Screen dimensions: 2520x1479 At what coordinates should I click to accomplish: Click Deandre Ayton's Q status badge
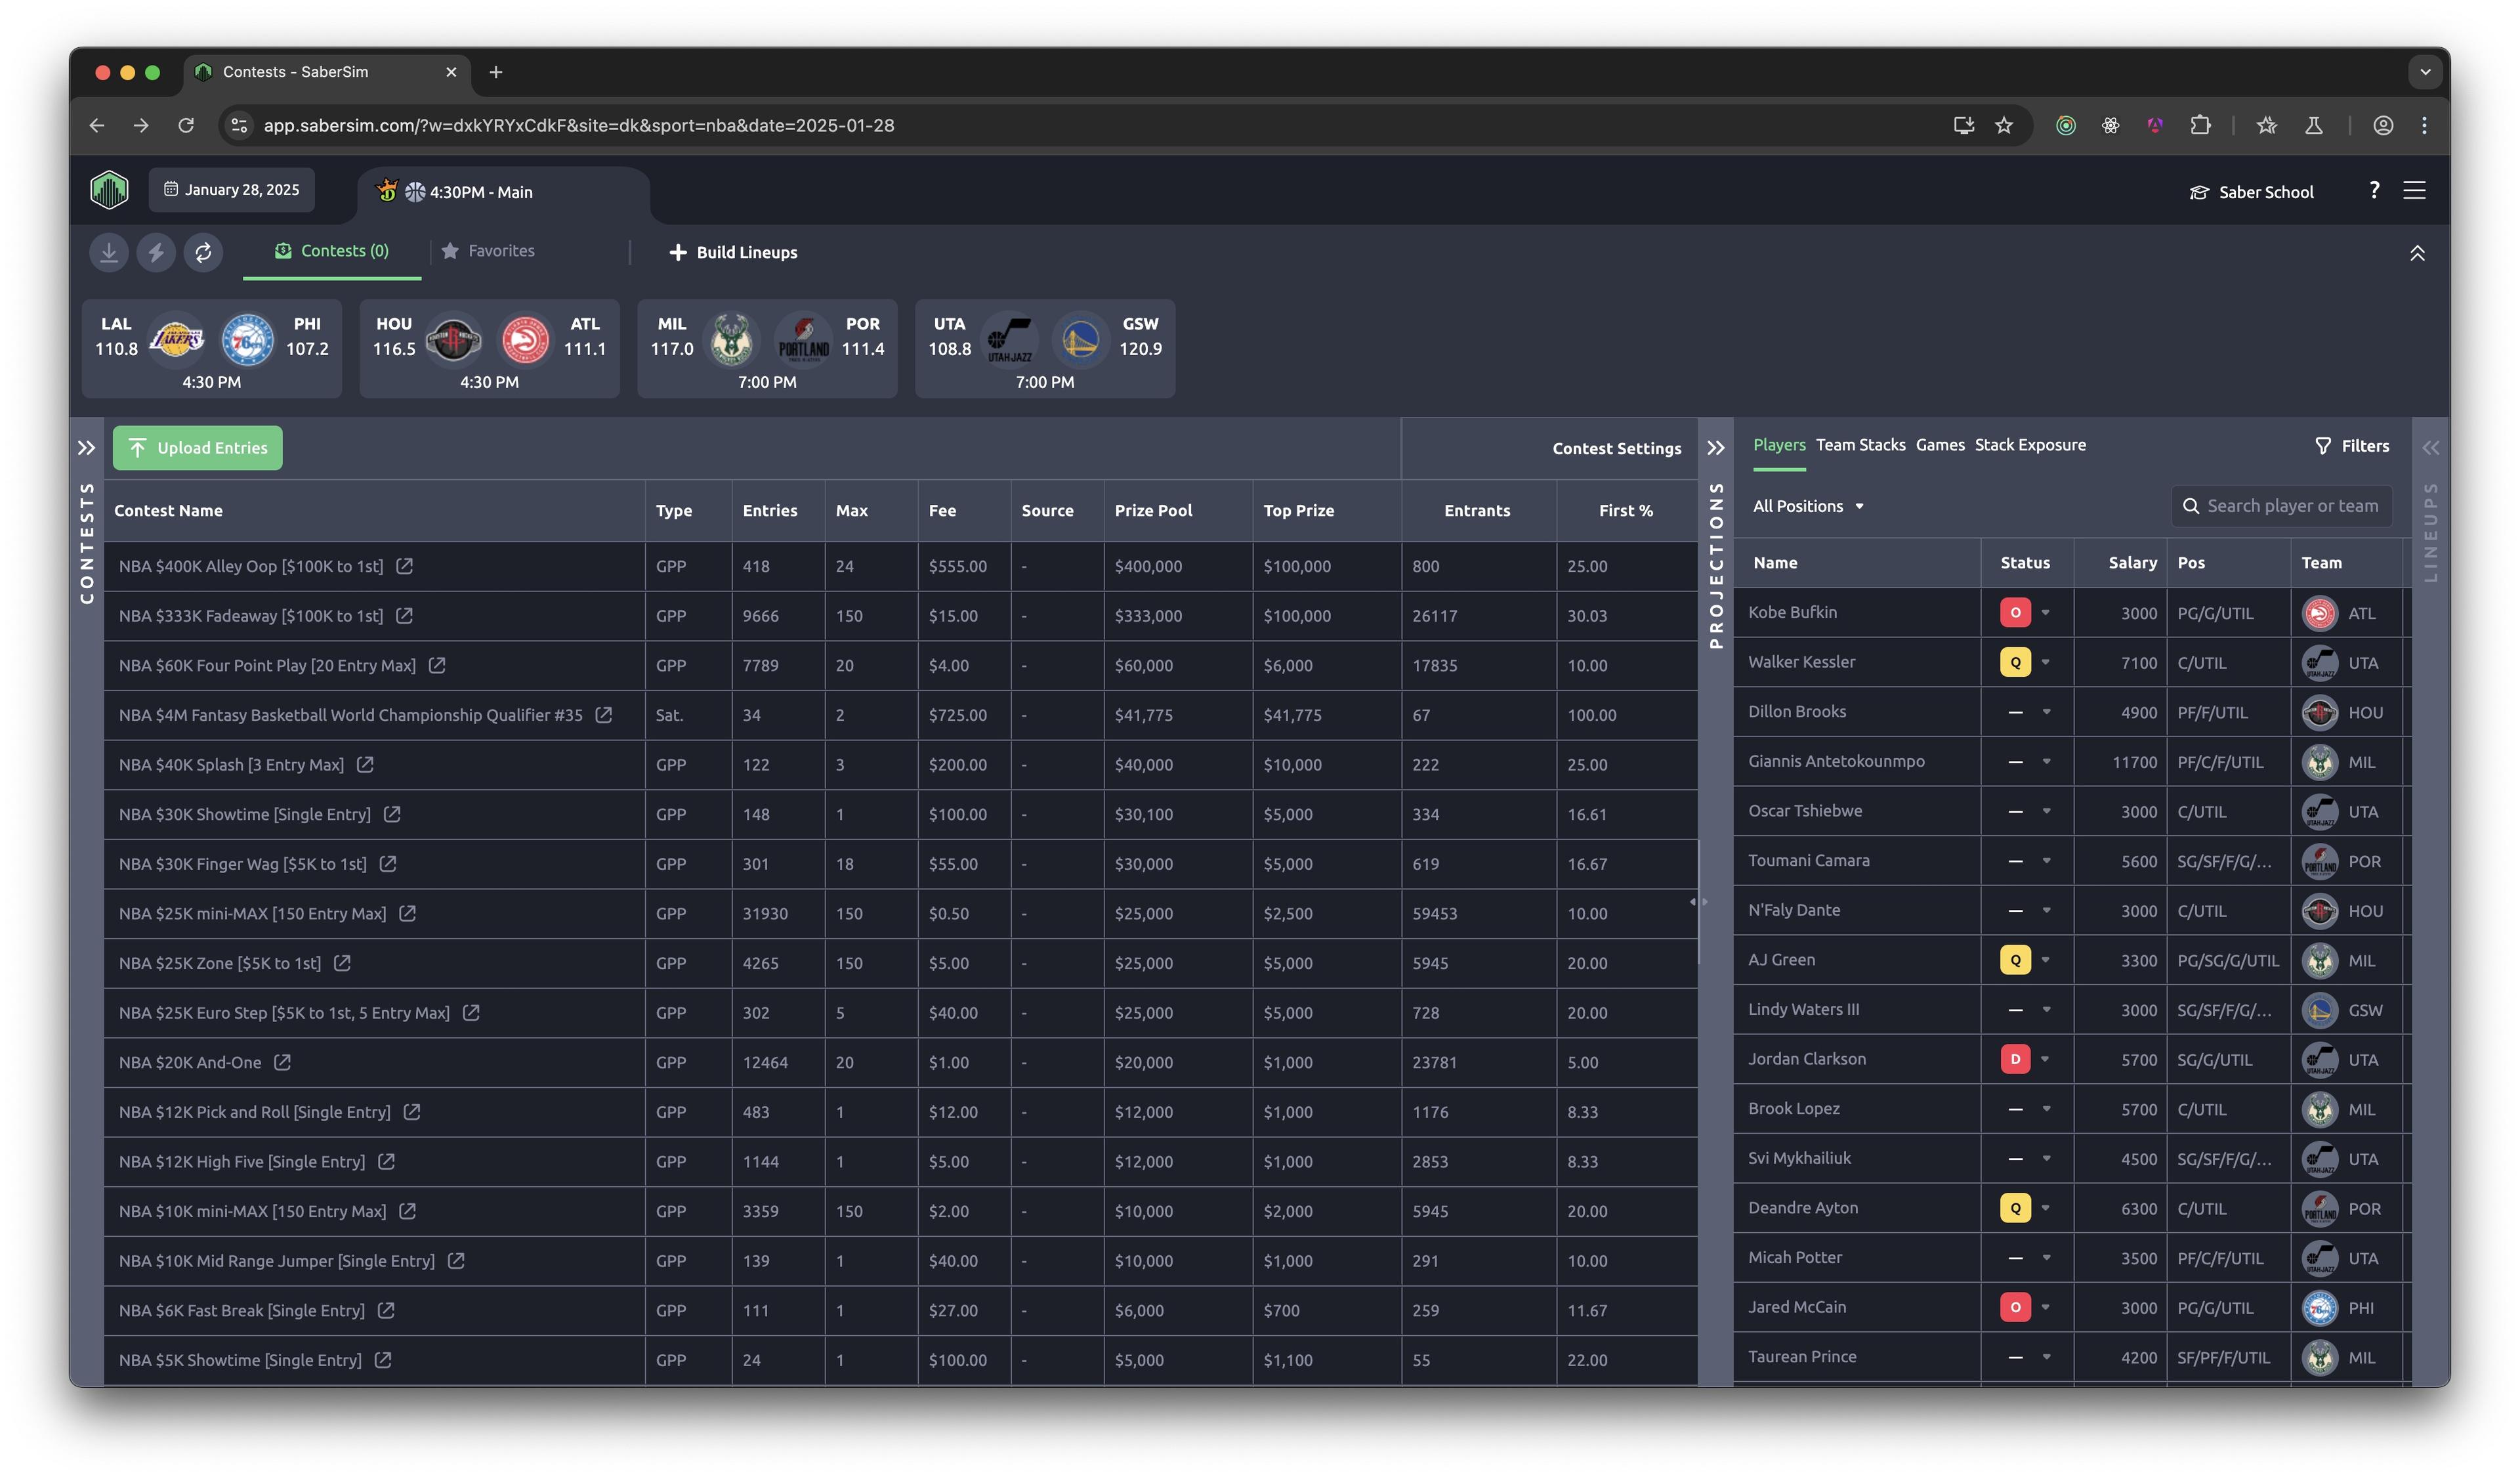2015,1208
